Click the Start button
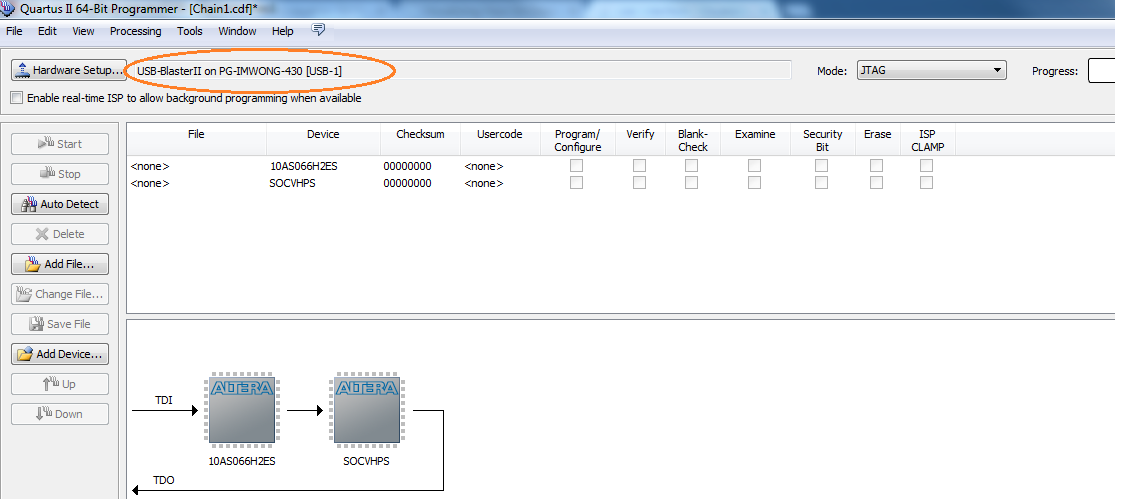 click(x=60, y=144)
